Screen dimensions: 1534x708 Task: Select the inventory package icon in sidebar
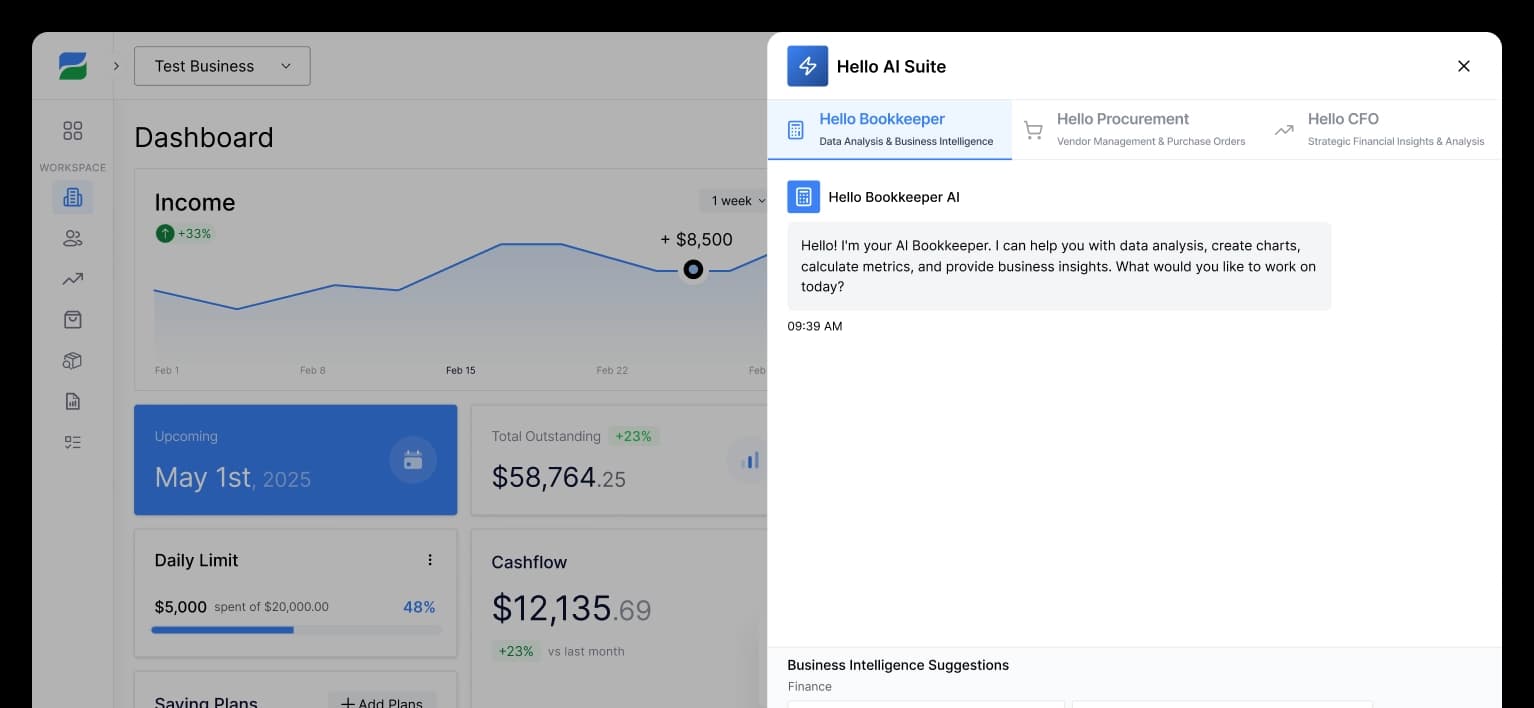[x=72, y=360]
